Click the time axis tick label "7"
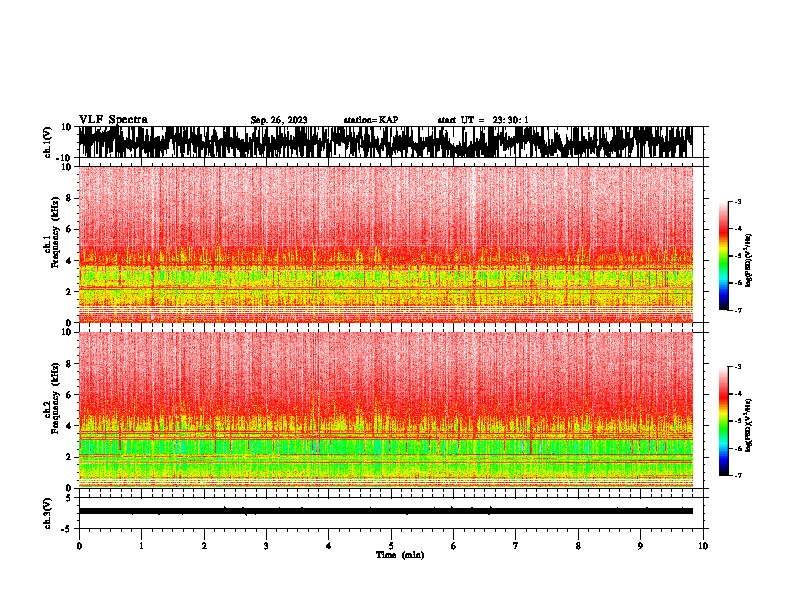Screen dimensions: 792x612 coord(516,546)
